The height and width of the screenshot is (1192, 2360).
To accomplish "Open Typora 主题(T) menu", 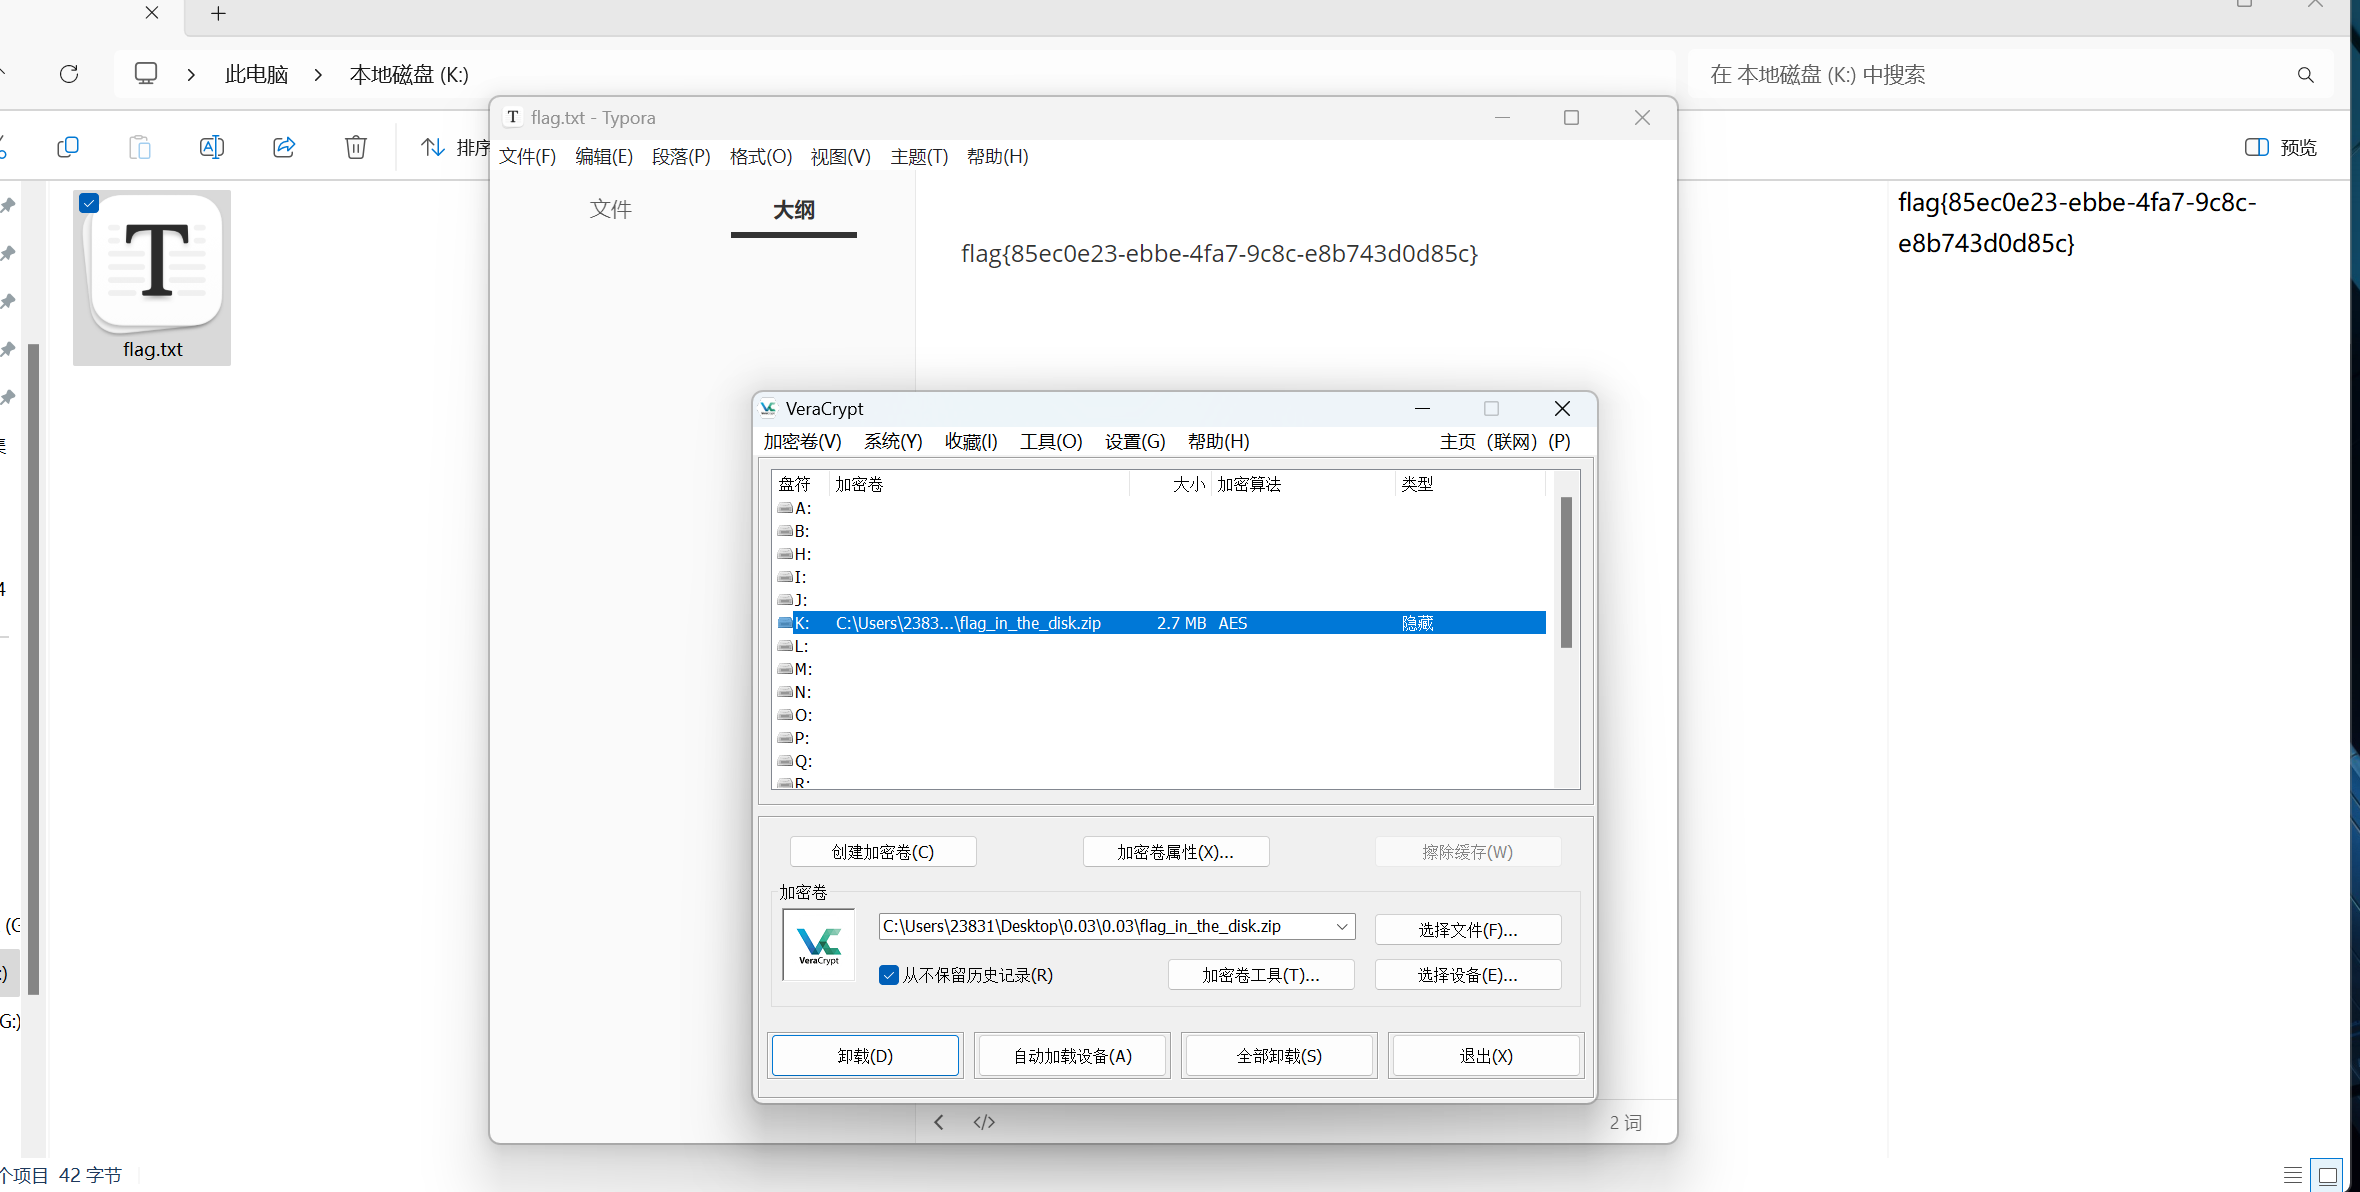I will coord(919,157).
